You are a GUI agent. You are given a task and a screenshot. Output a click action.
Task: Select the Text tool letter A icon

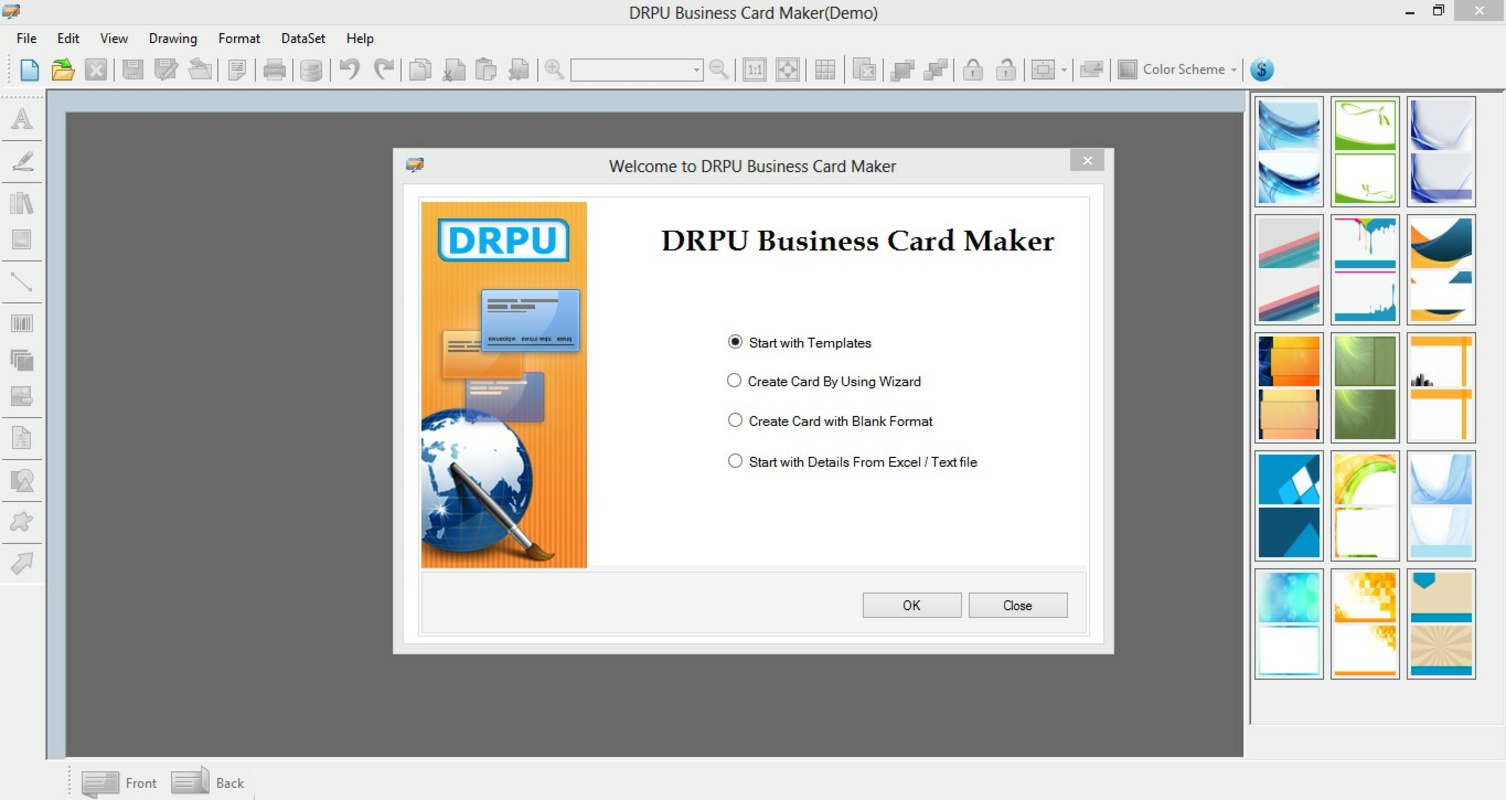pyautogui.click(x=22, y=120)
